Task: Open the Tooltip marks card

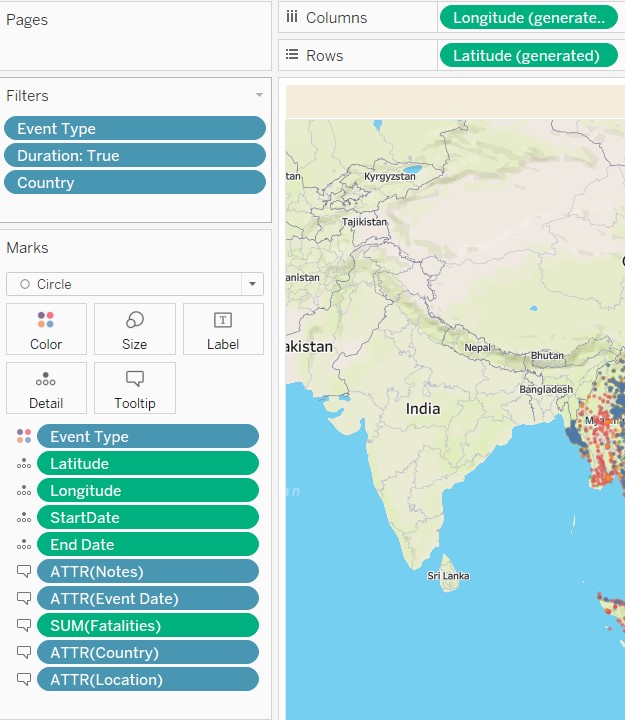Action: click(134, 389)
